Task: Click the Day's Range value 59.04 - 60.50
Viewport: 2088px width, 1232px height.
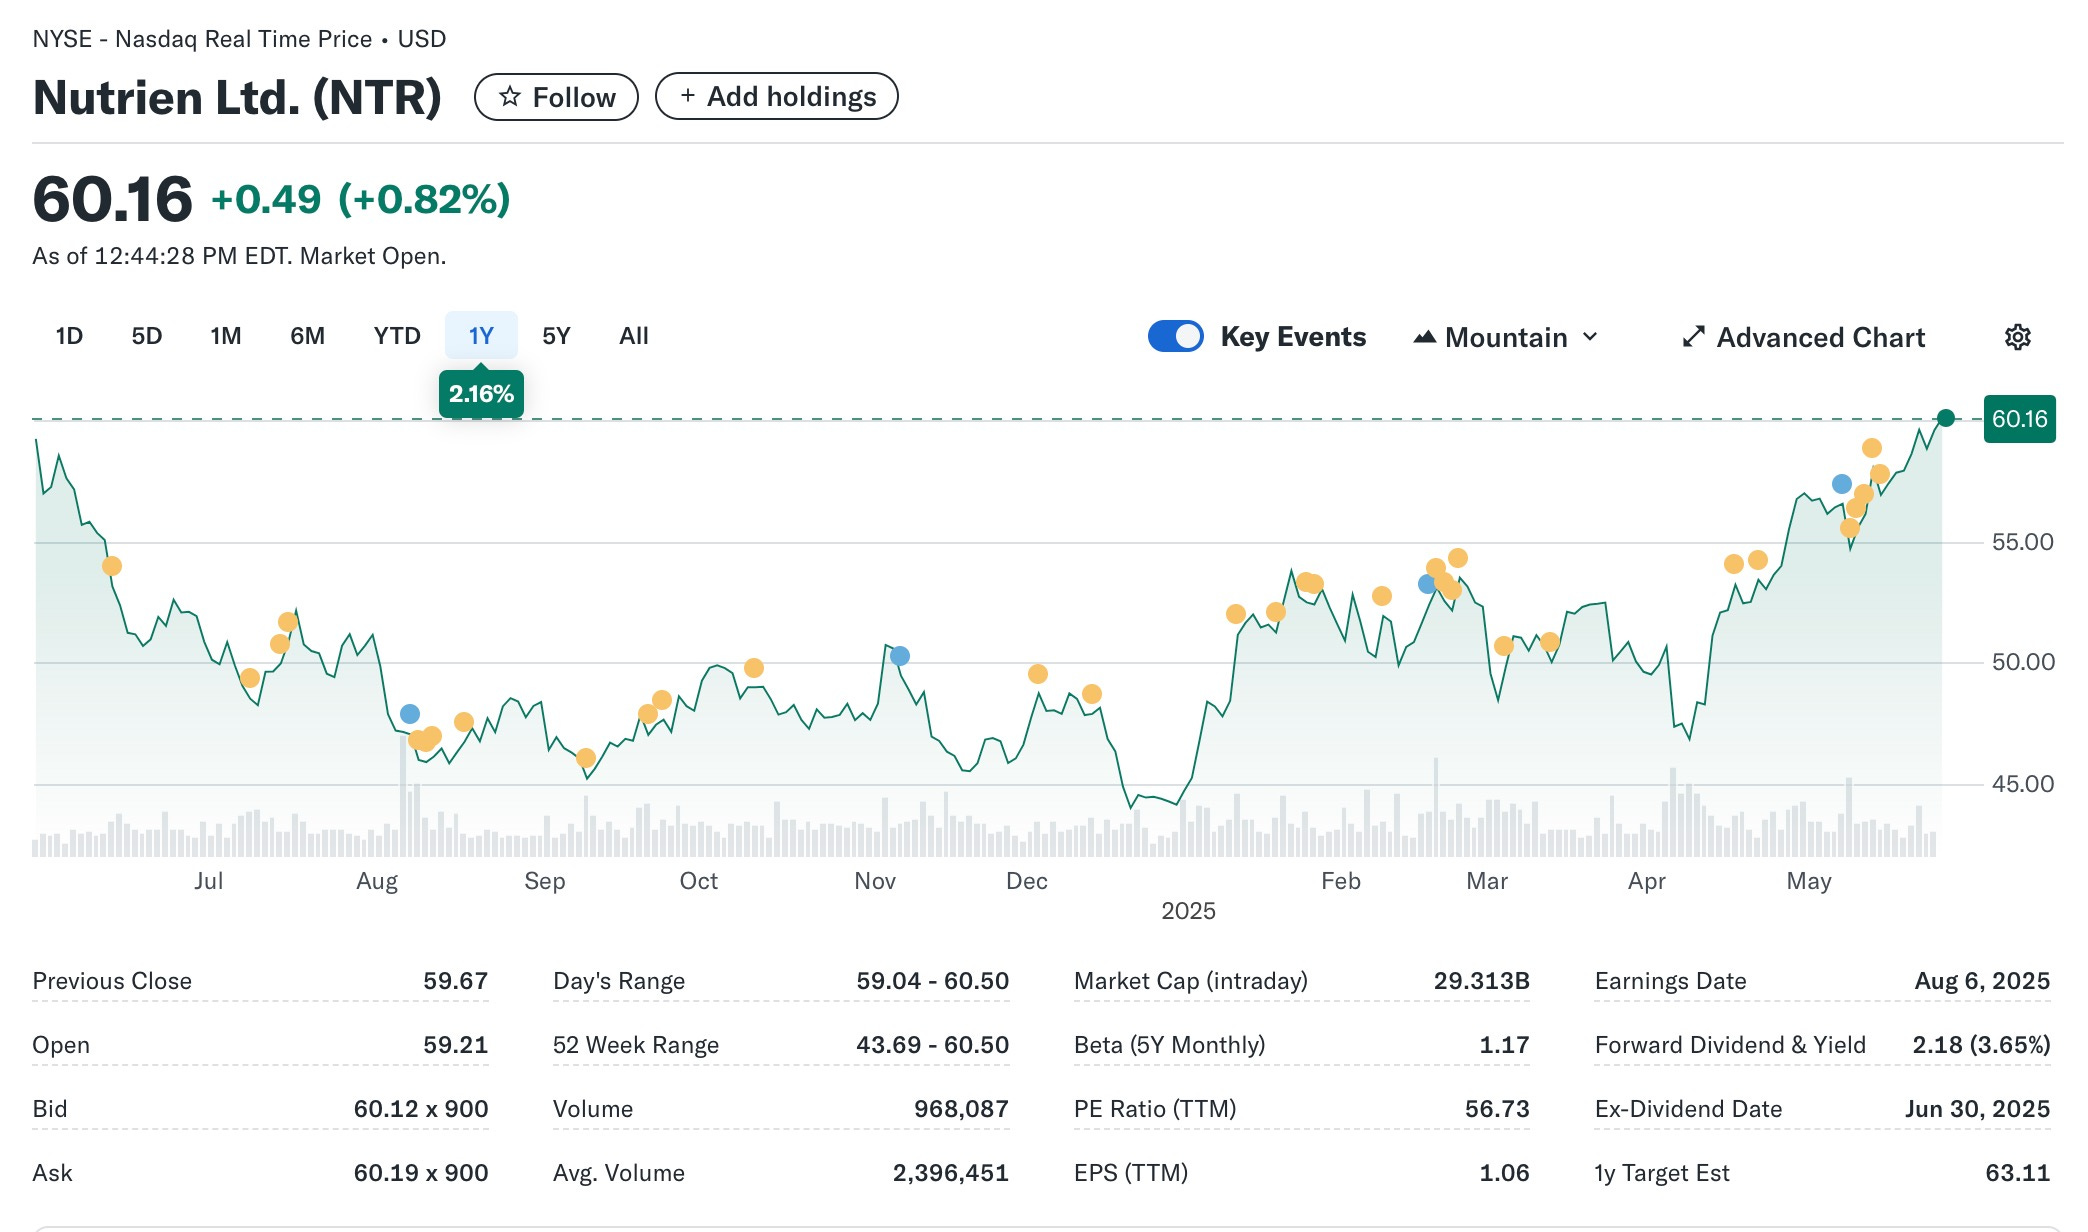Action: pyautogui.click(x=932, y=981)
